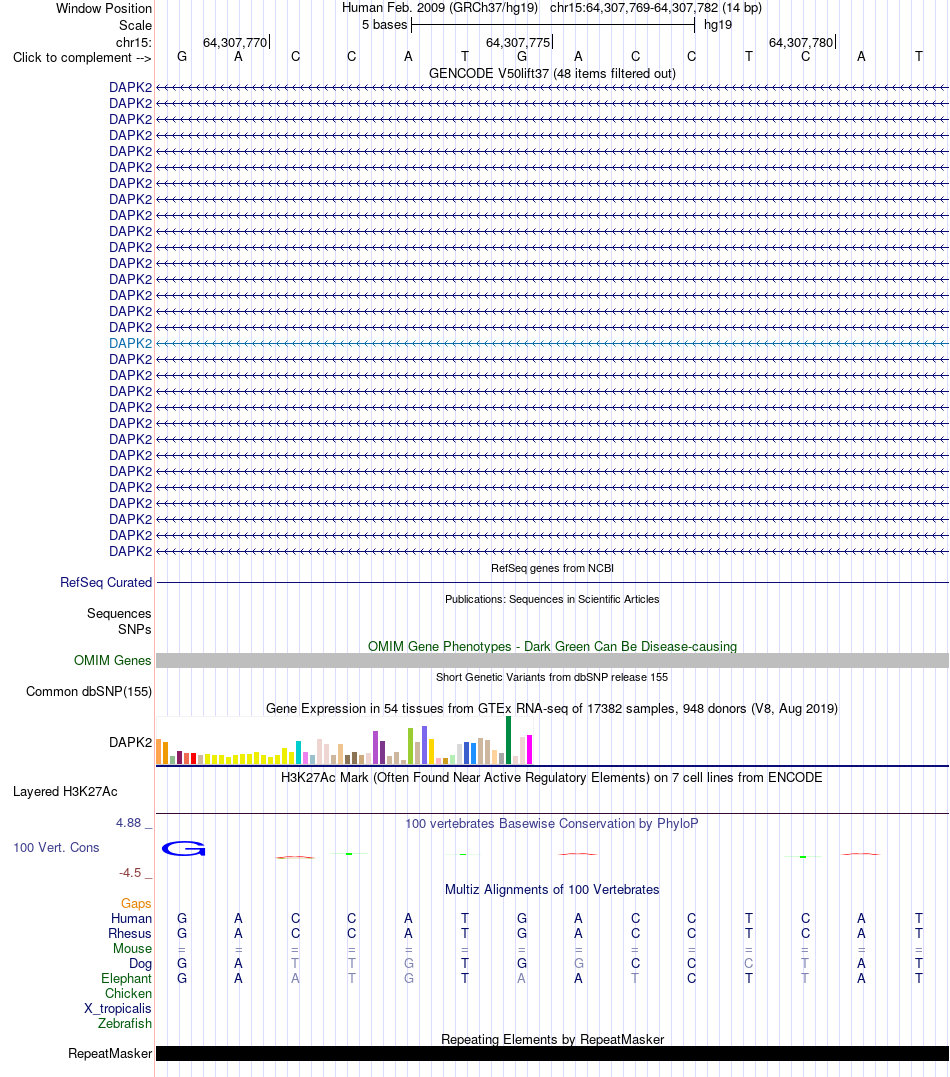Click the hg19 text beside scale bar
This screenshot has height=1077, width=950.
pos(718,25)
